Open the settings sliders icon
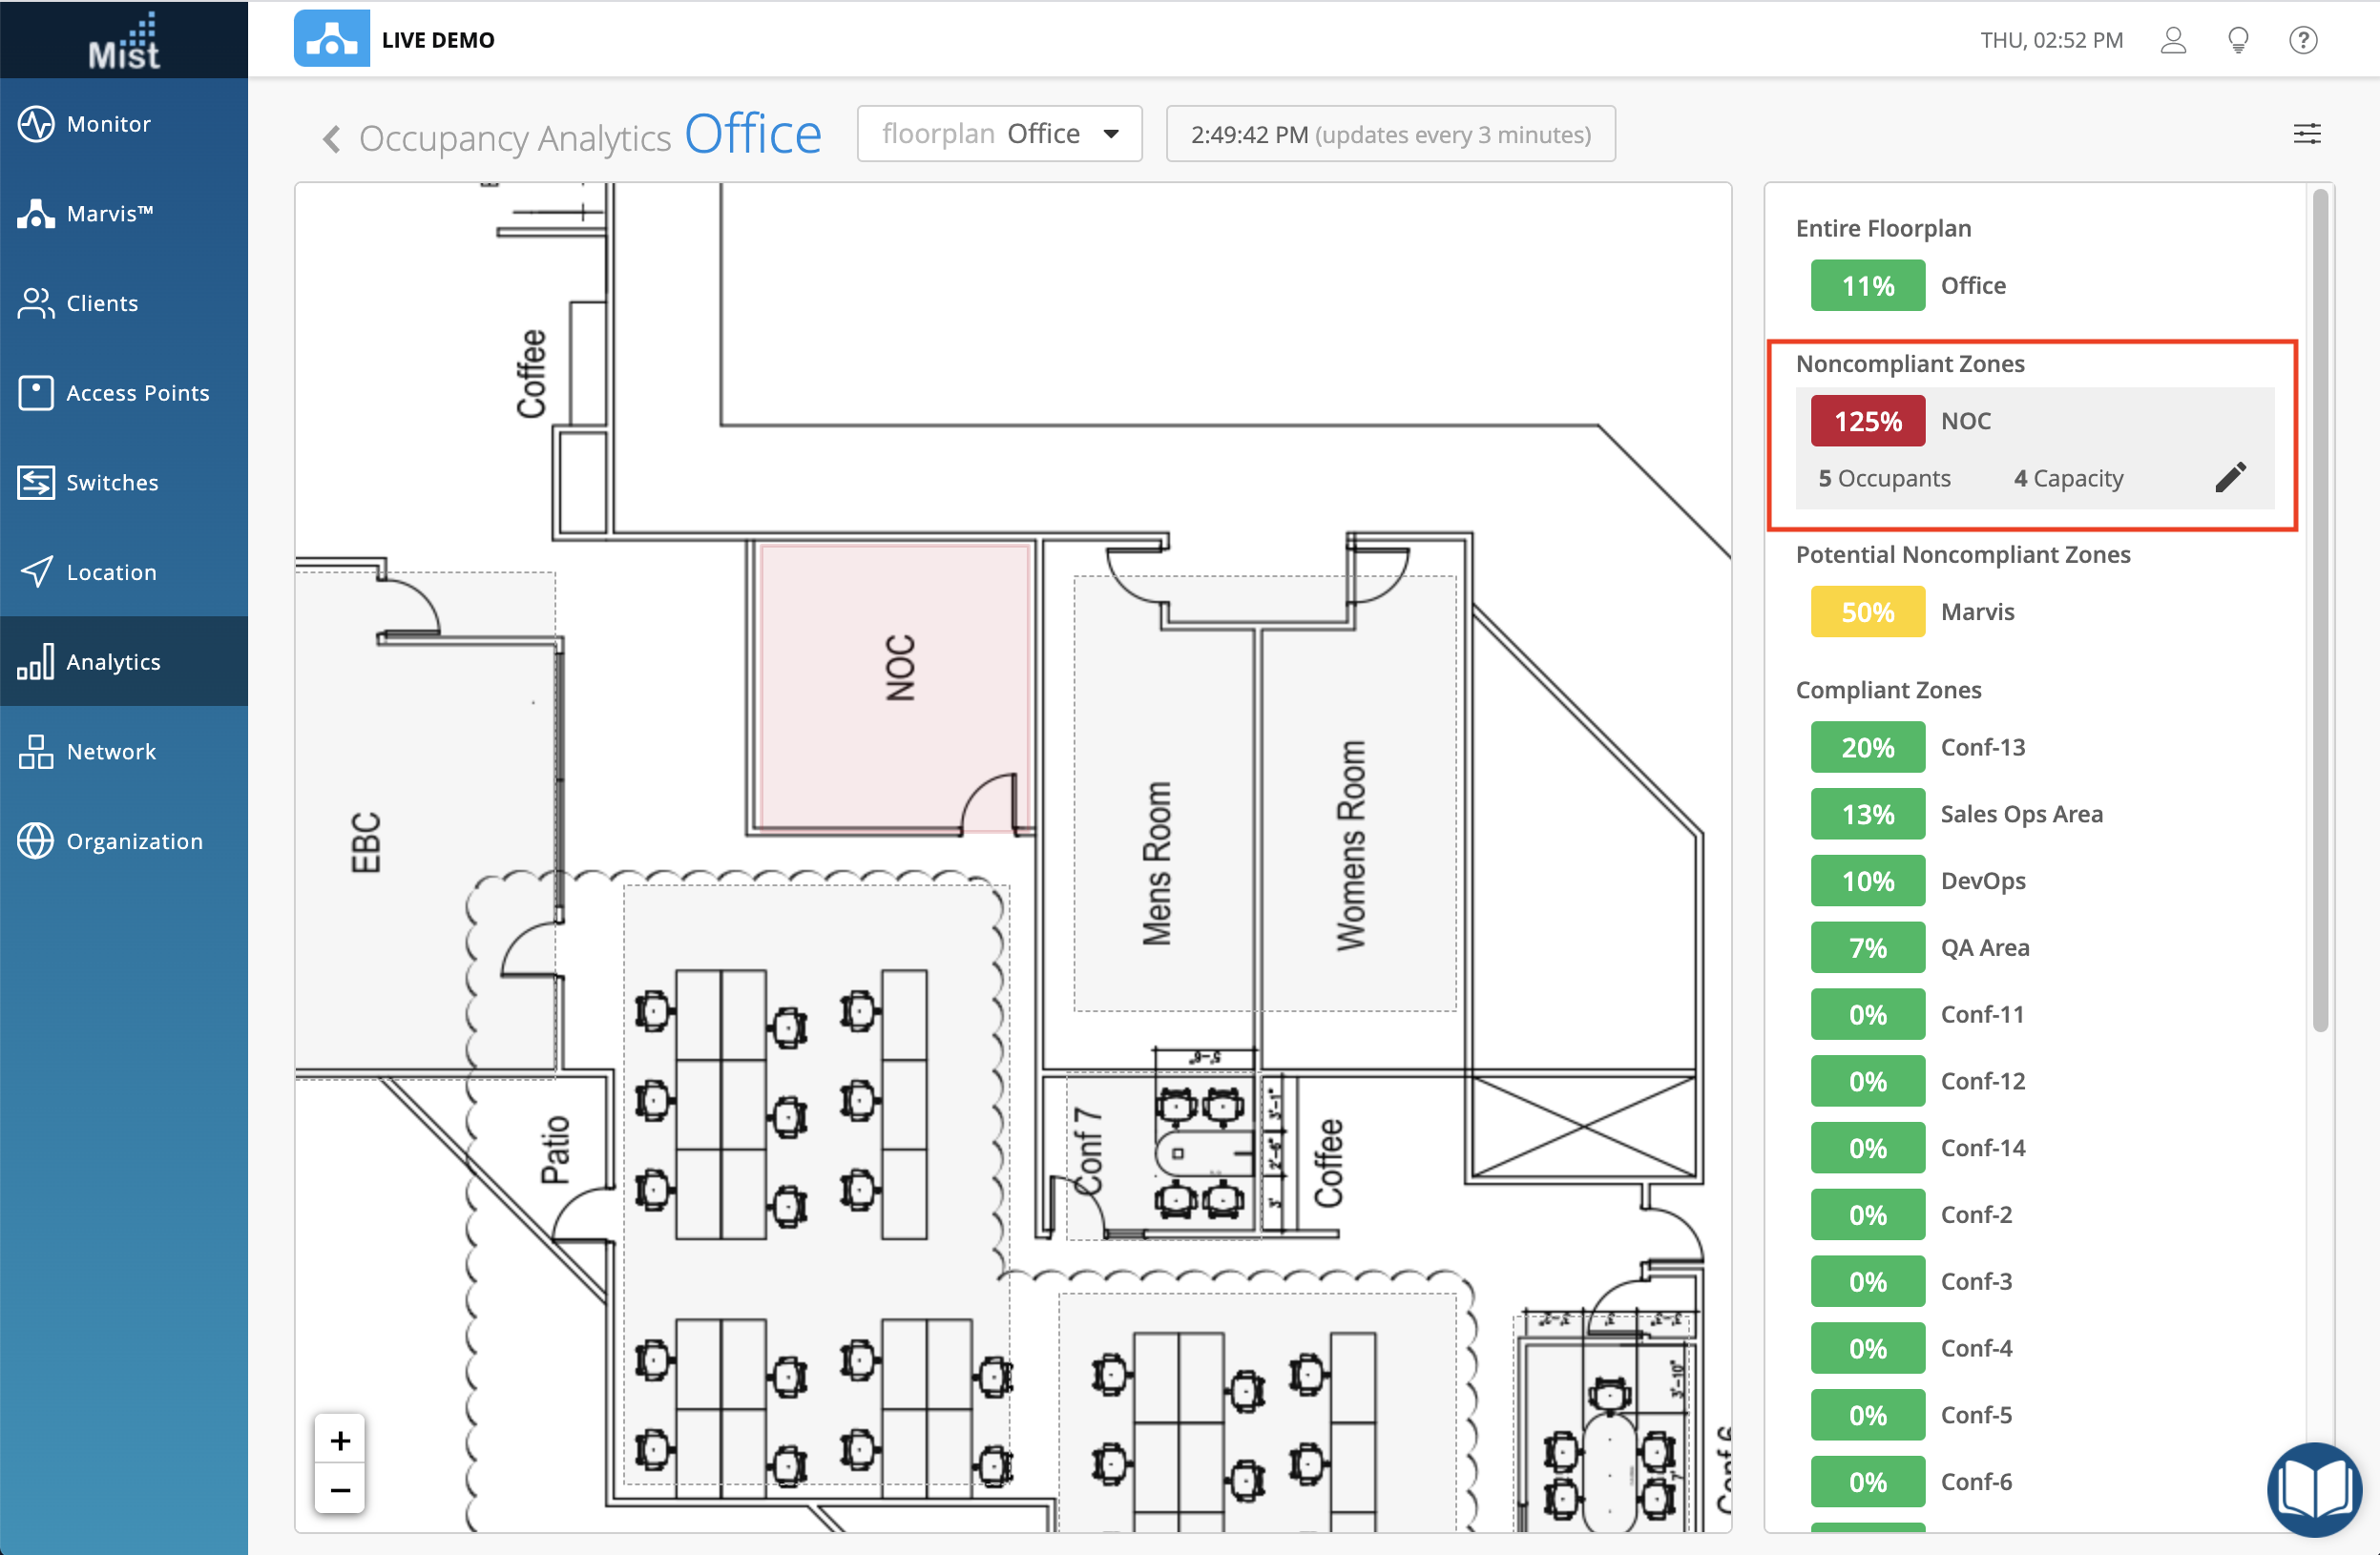The image size is (2380, 1555). [2306, 134]
